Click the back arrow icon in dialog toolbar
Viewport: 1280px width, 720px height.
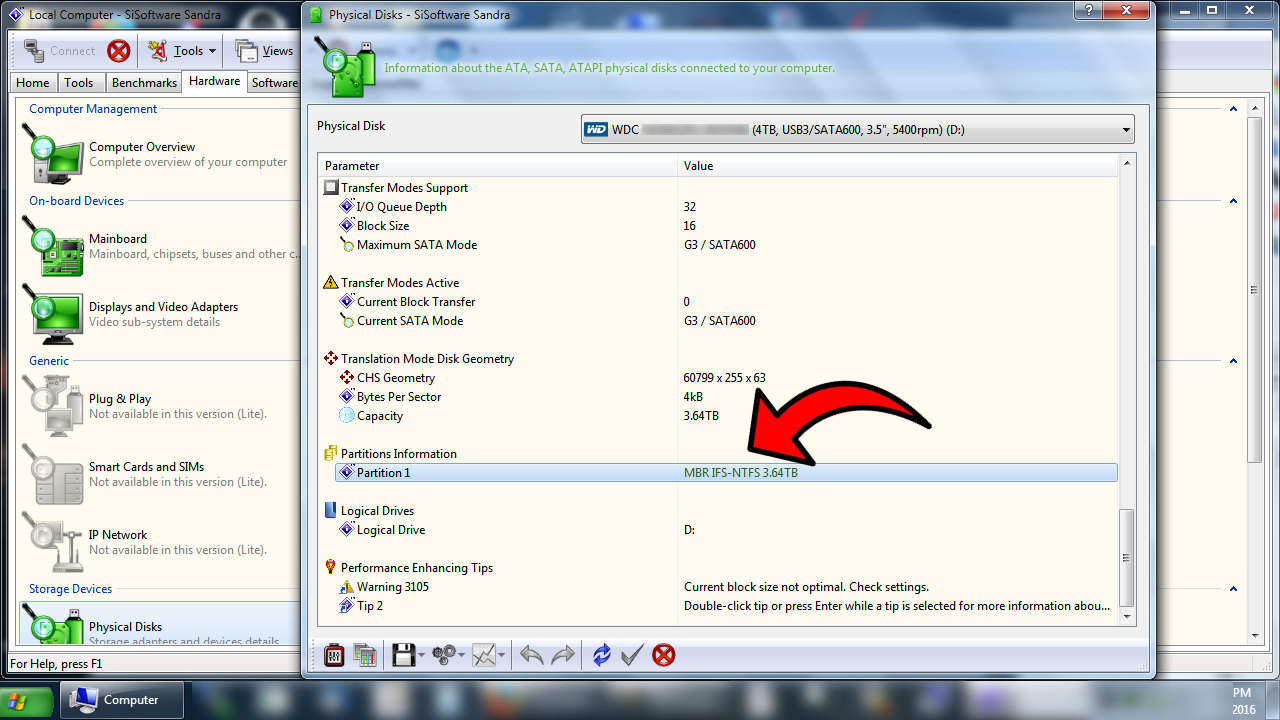coord(532,655)
